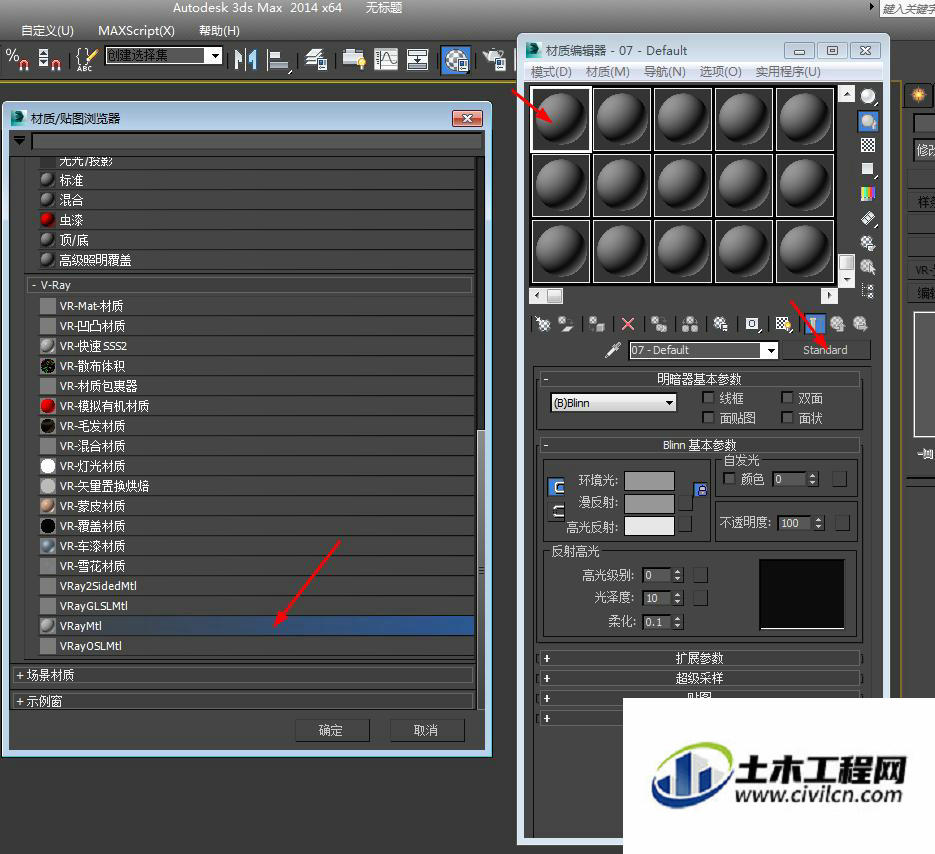
Task: Click the Align tool in main toolbar
Action: (x=278, y=60)
